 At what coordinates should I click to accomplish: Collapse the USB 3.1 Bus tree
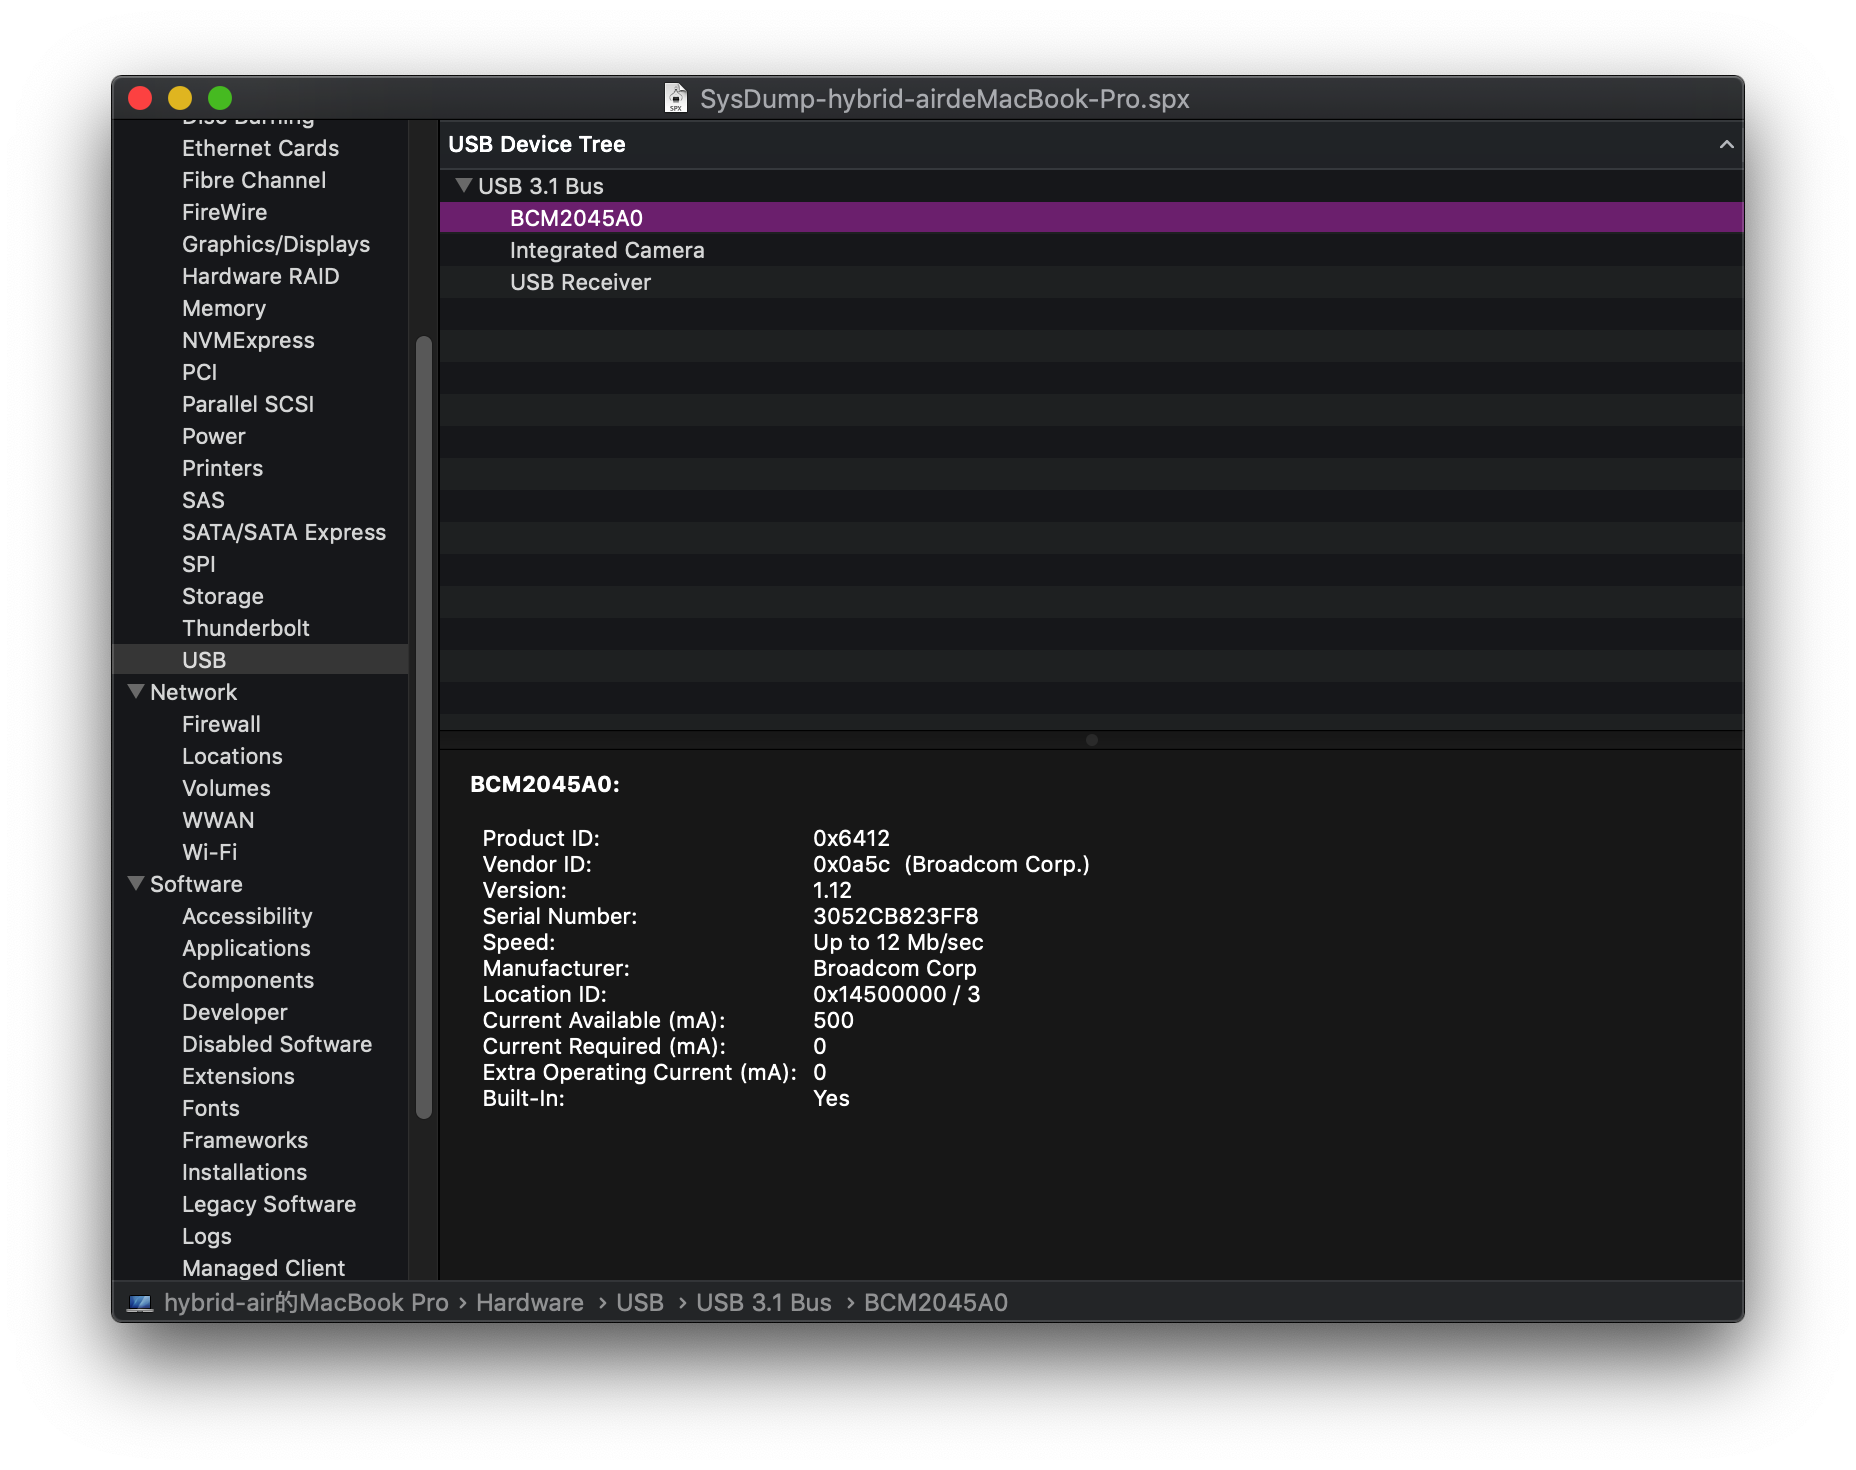[x=463, y=185]
